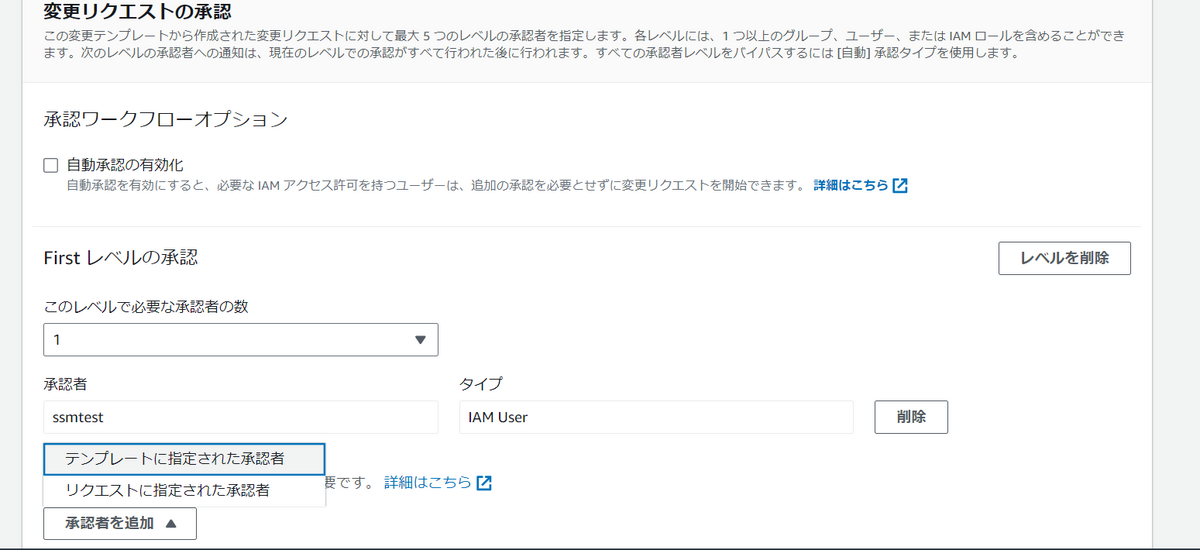Click the 変更リクエストの承認 title

tap(138, 13)
